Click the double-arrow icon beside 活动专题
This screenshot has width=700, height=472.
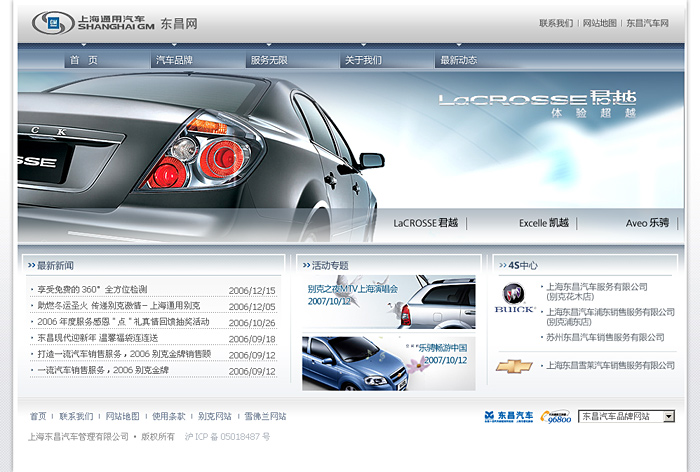(x=306, y=265)
